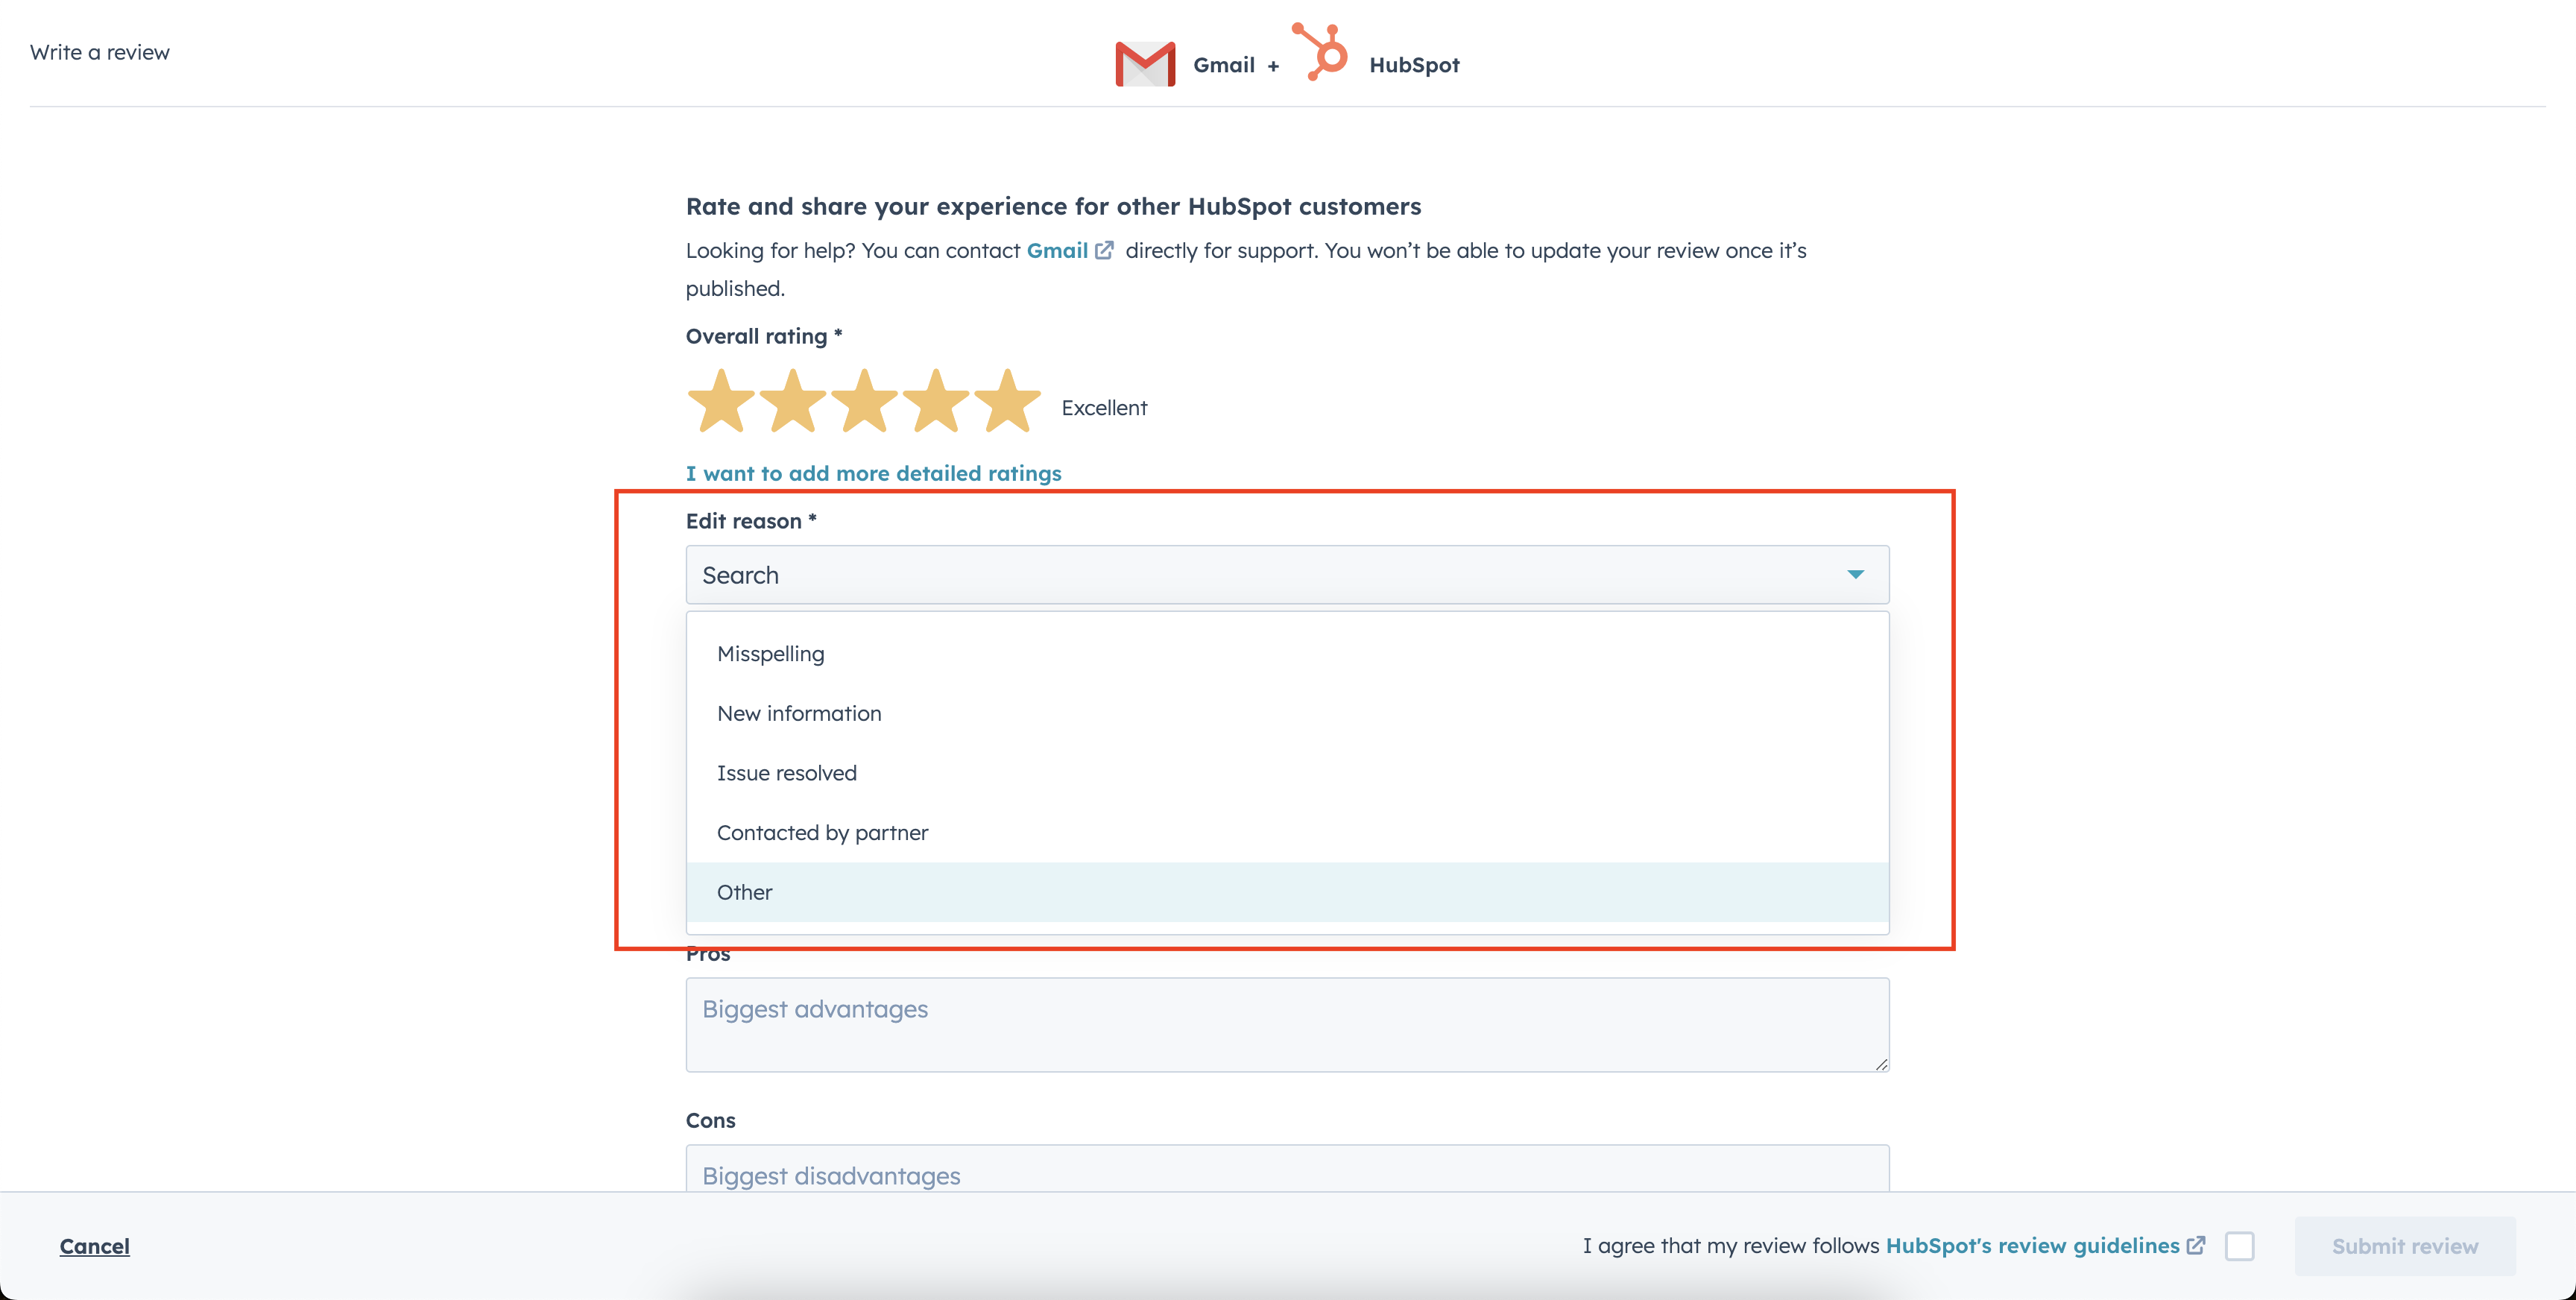Click the Edit reason Search field
This screenshot has width=2576, height=1300.
[x=1287, y=574]
